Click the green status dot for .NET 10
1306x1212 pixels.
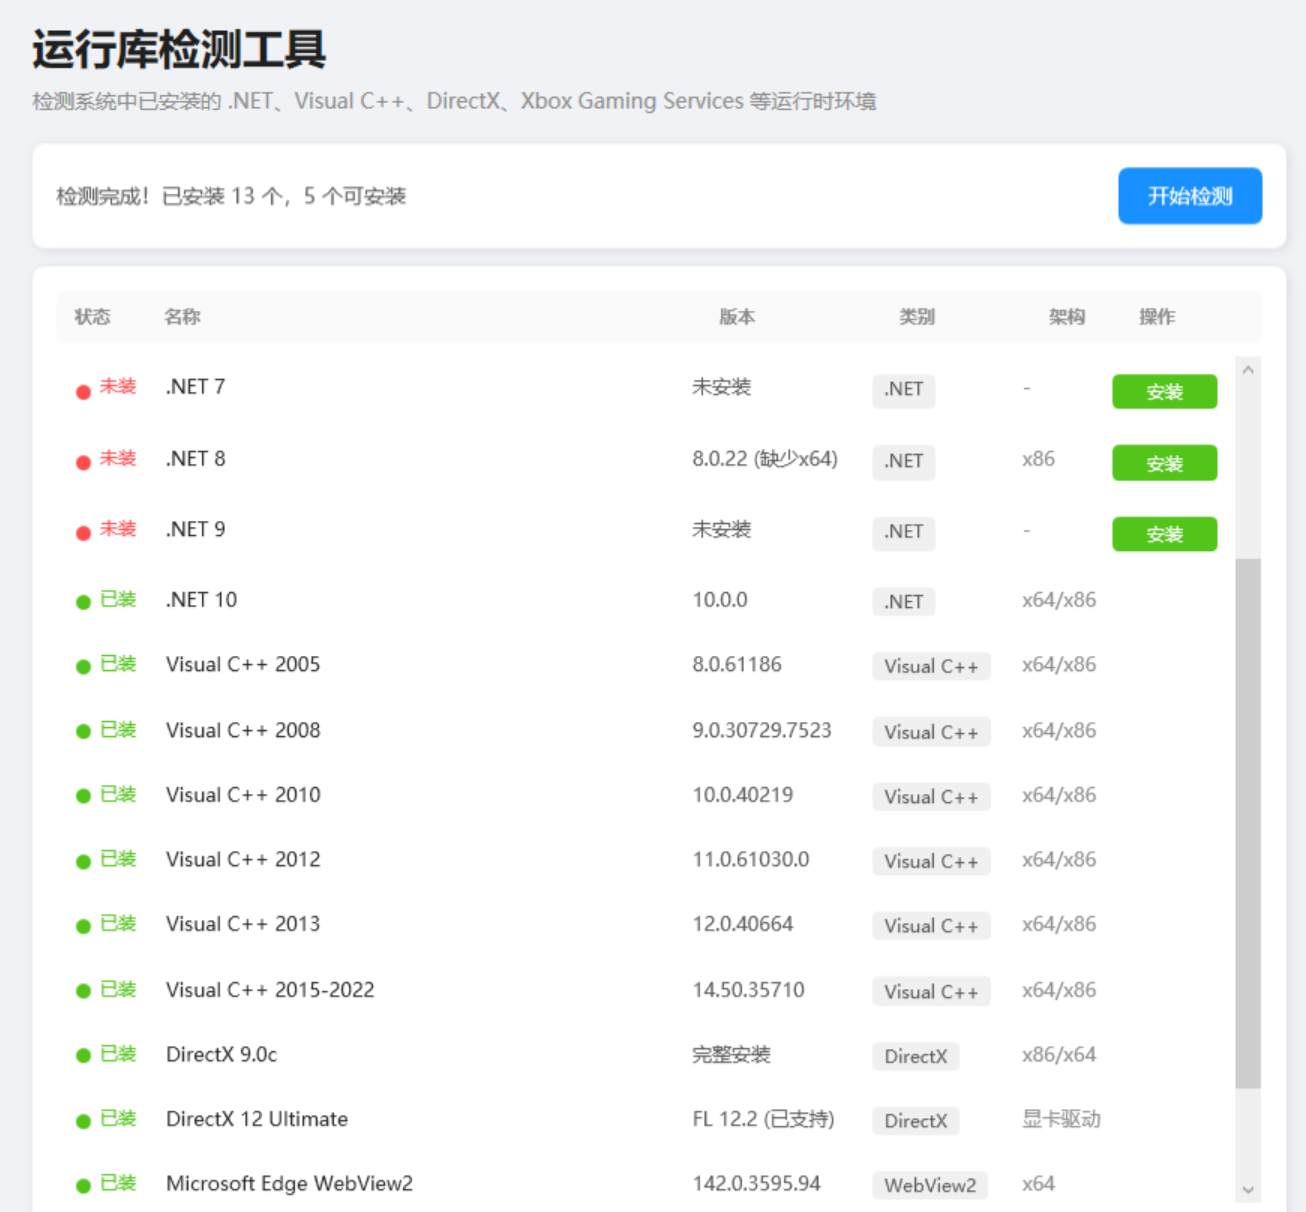point(84,602)
